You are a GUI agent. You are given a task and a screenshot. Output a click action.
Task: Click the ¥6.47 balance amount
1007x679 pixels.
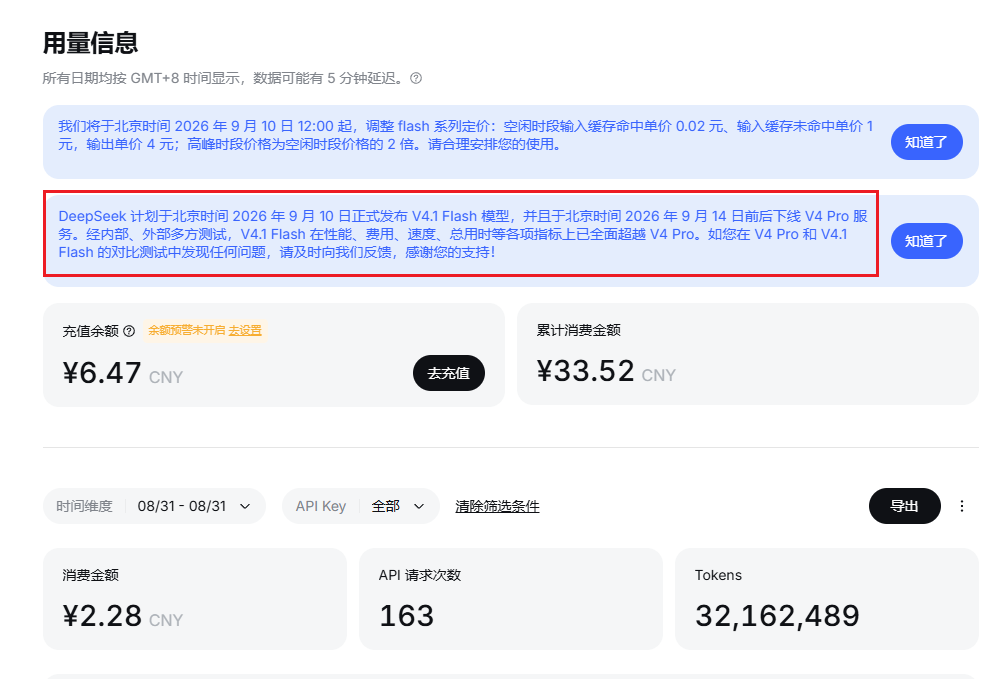click(102, 373)
